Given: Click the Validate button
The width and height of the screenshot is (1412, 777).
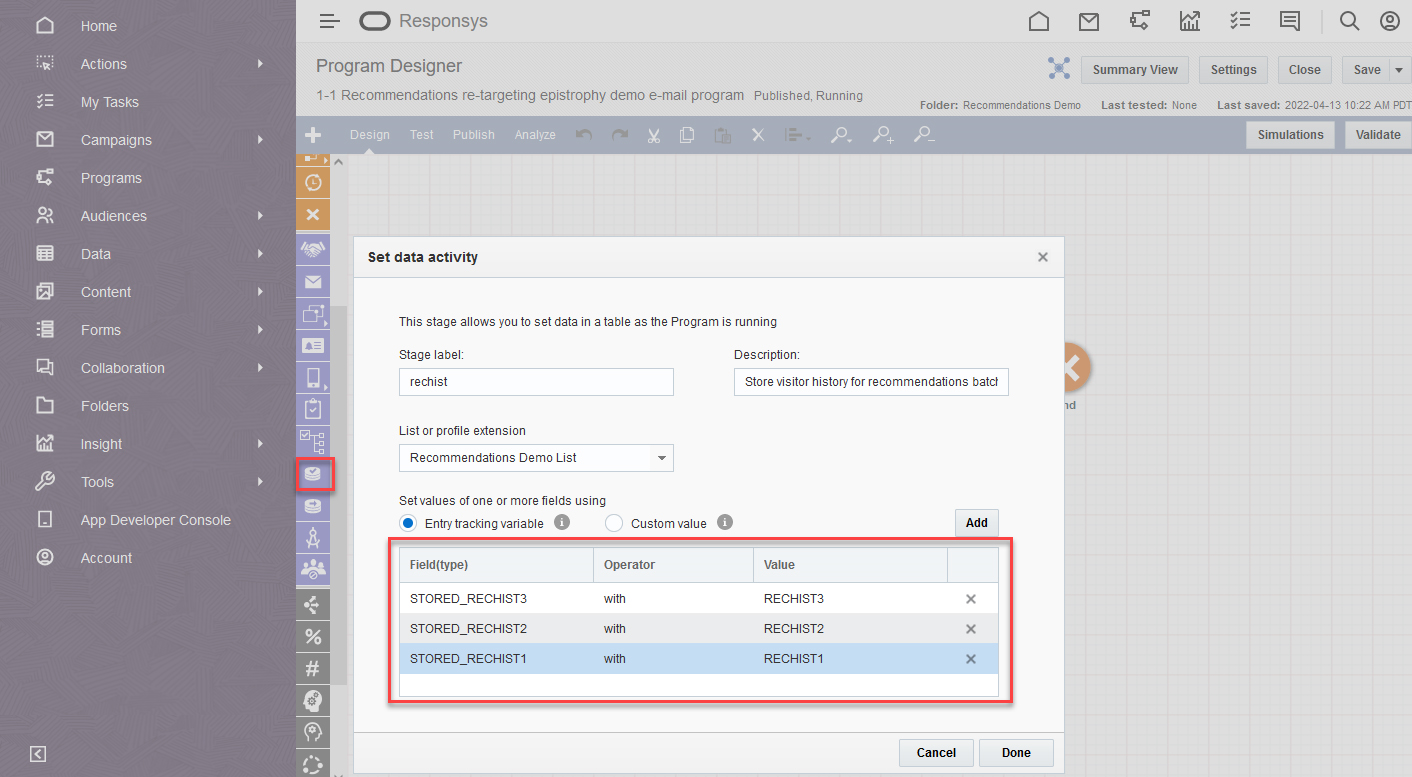Looking at the screenshot, I should click(x=1378, y=135).
